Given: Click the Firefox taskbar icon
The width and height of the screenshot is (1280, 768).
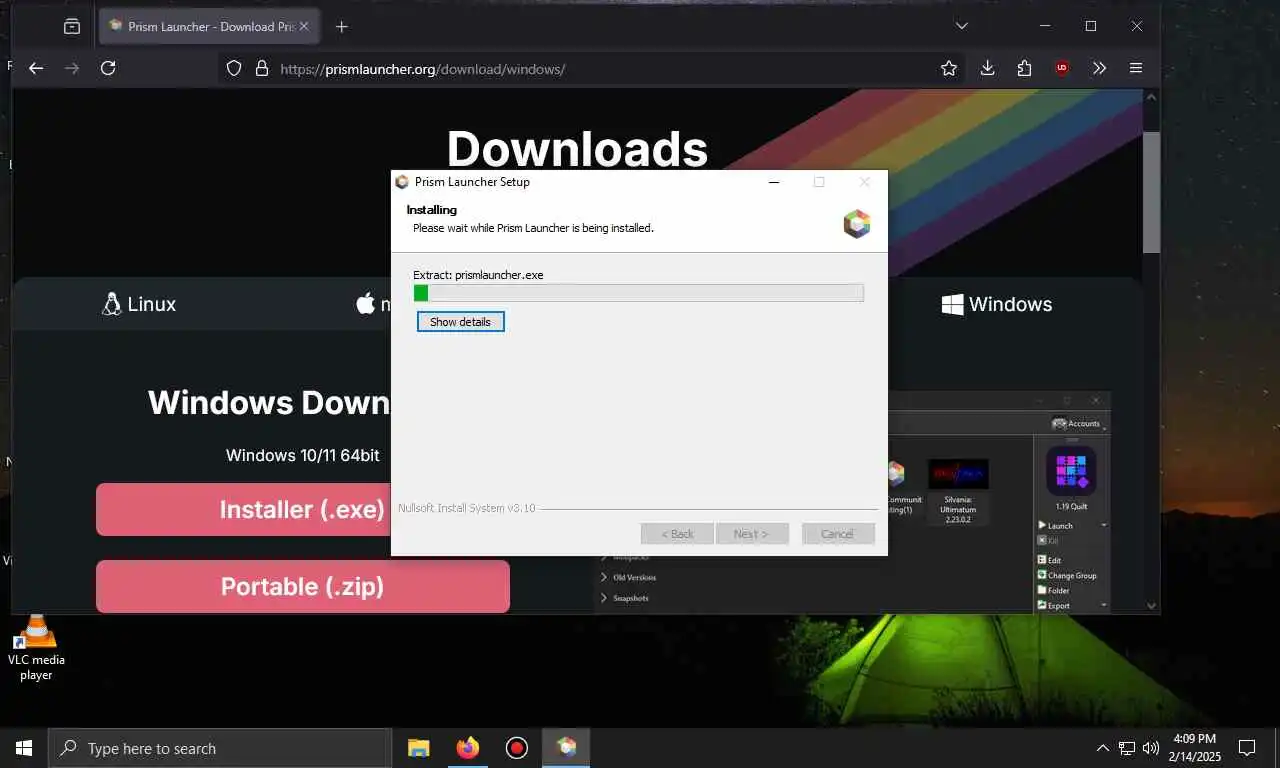Looking at the screenshot, I should click(468, 748).
